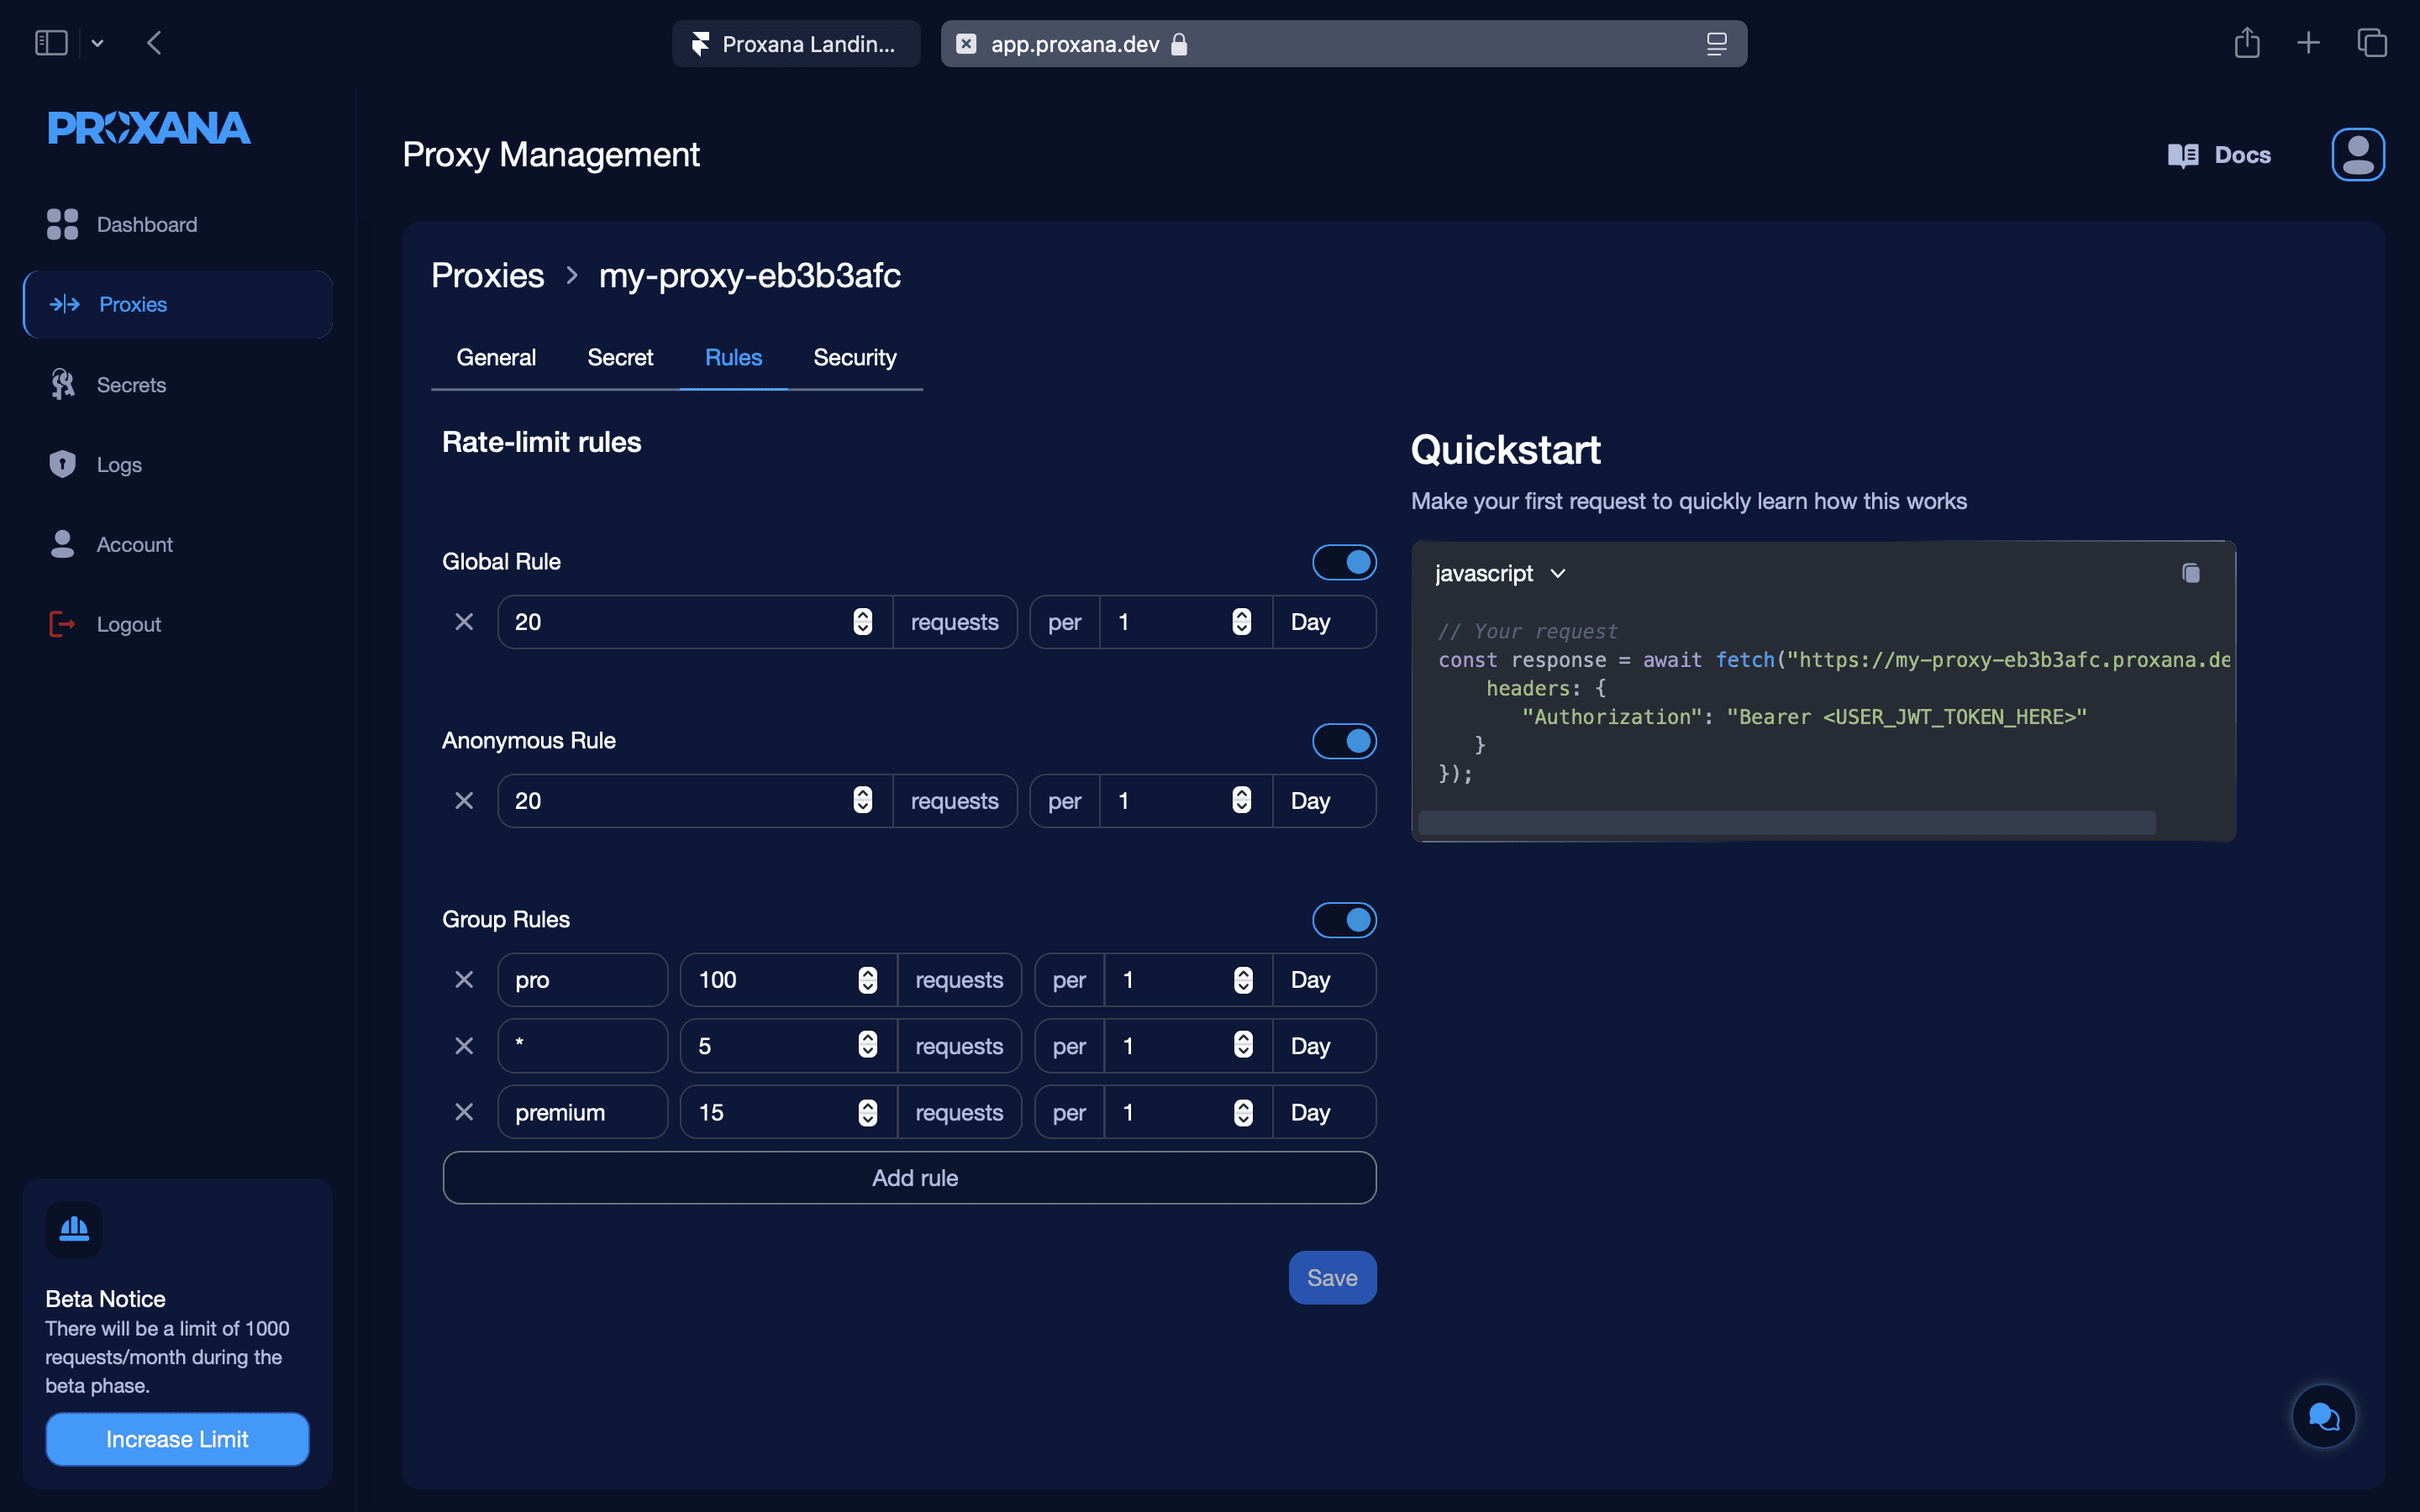Click the Secrets key icon in sidebar
This screenshot has width=2420, height=1512.
pos(62,384)
